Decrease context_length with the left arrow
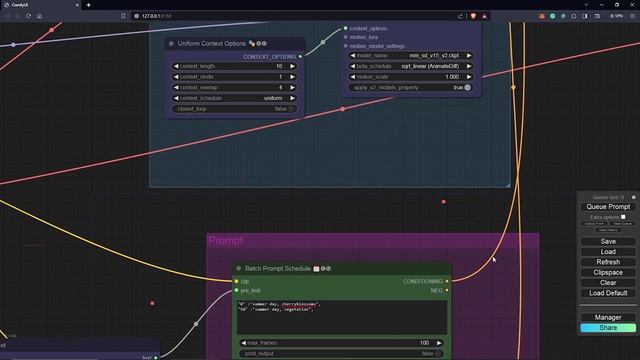Viewport: 640px width, 360px height. [176, 66]
